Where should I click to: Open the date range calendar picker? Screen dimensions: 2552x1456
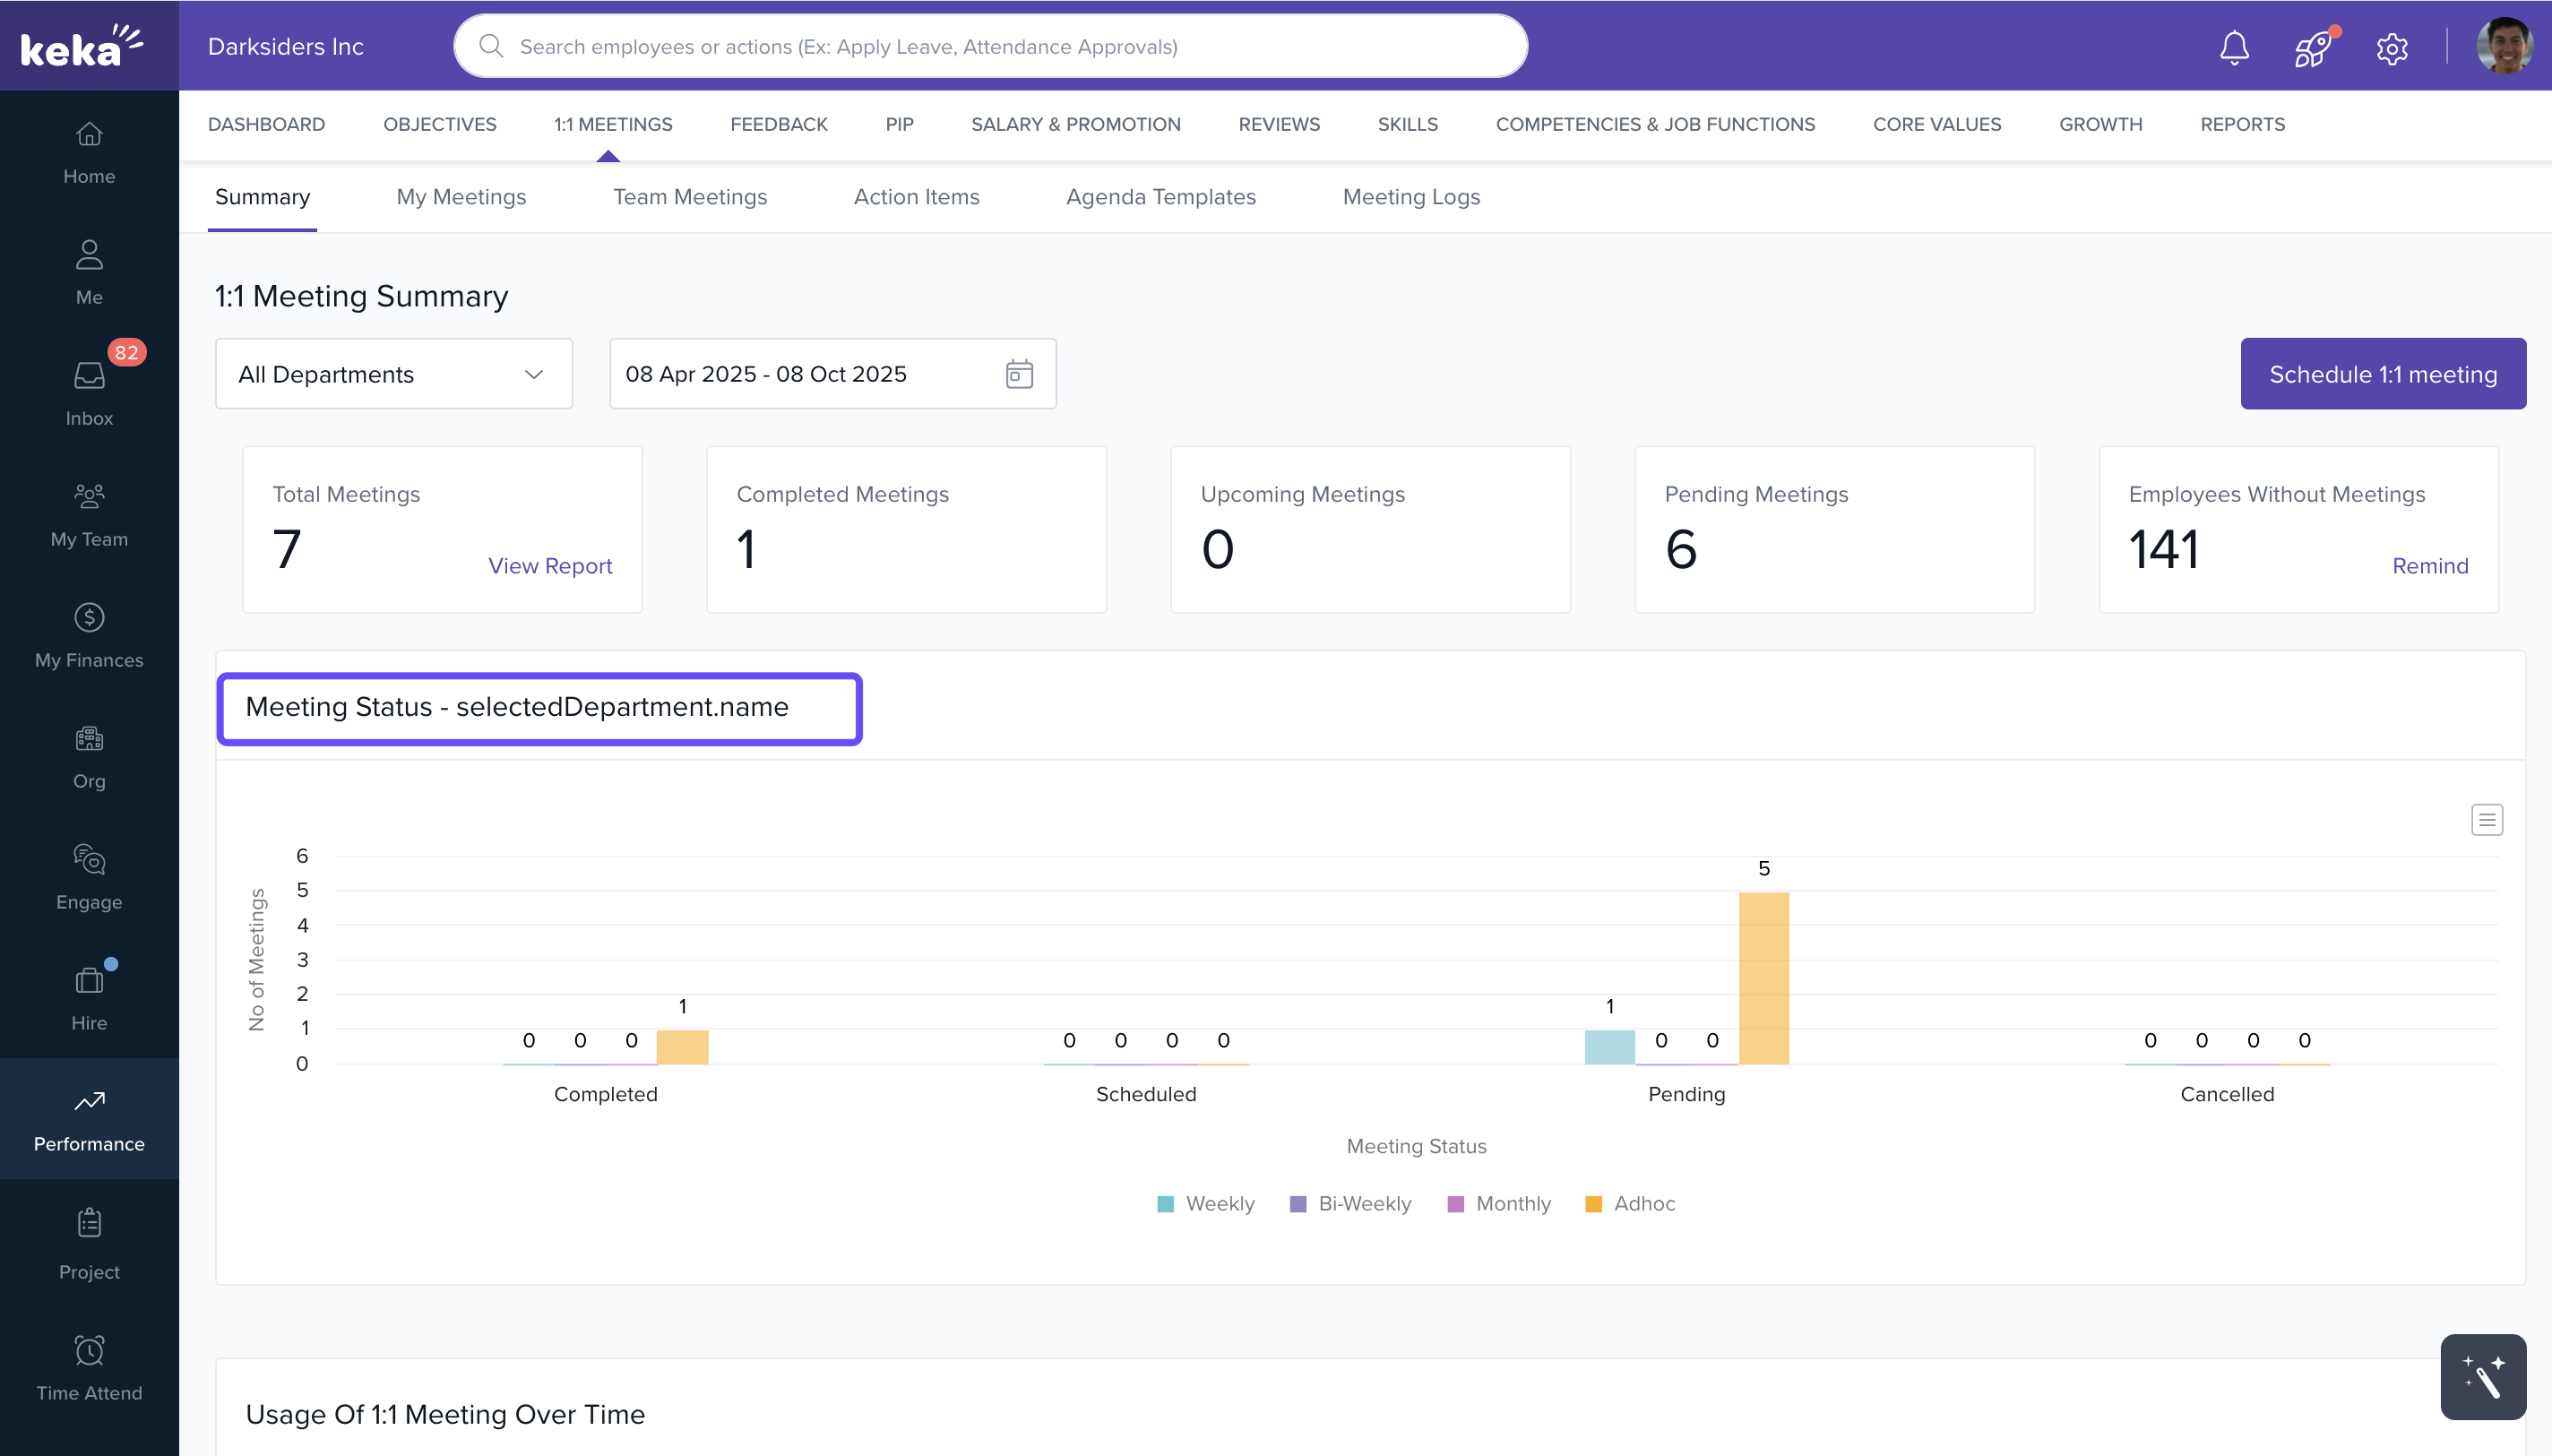pyautogui.click(x=1018, y=374)
